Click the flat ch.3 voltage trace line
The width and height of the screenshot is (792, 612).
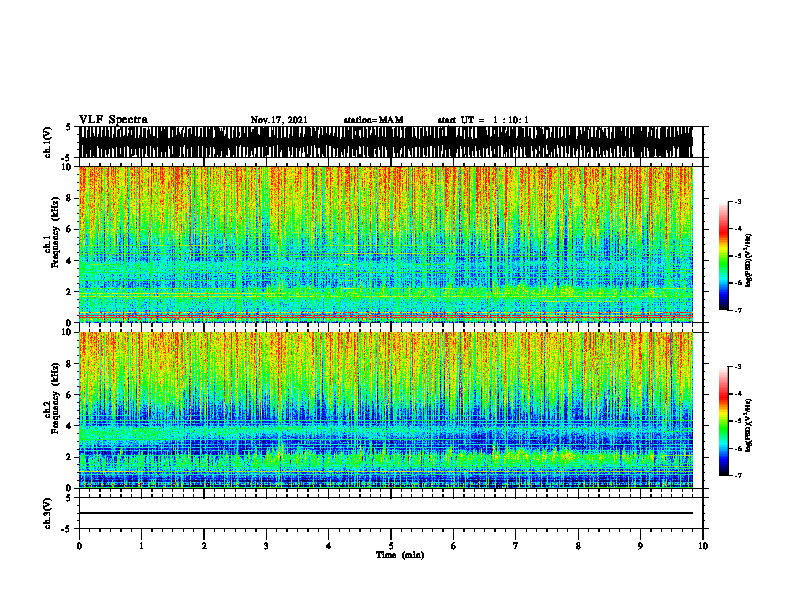pos(386,513)
